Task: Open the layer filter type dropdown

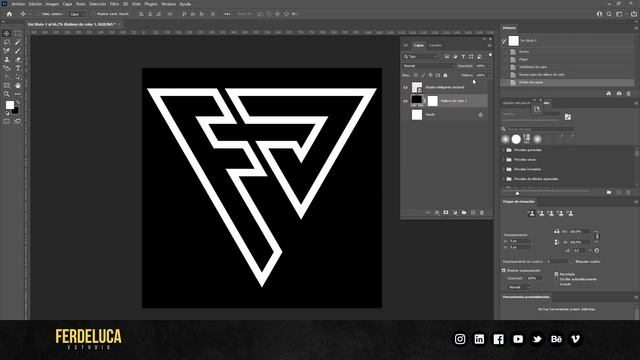Action: click(420, 57)
